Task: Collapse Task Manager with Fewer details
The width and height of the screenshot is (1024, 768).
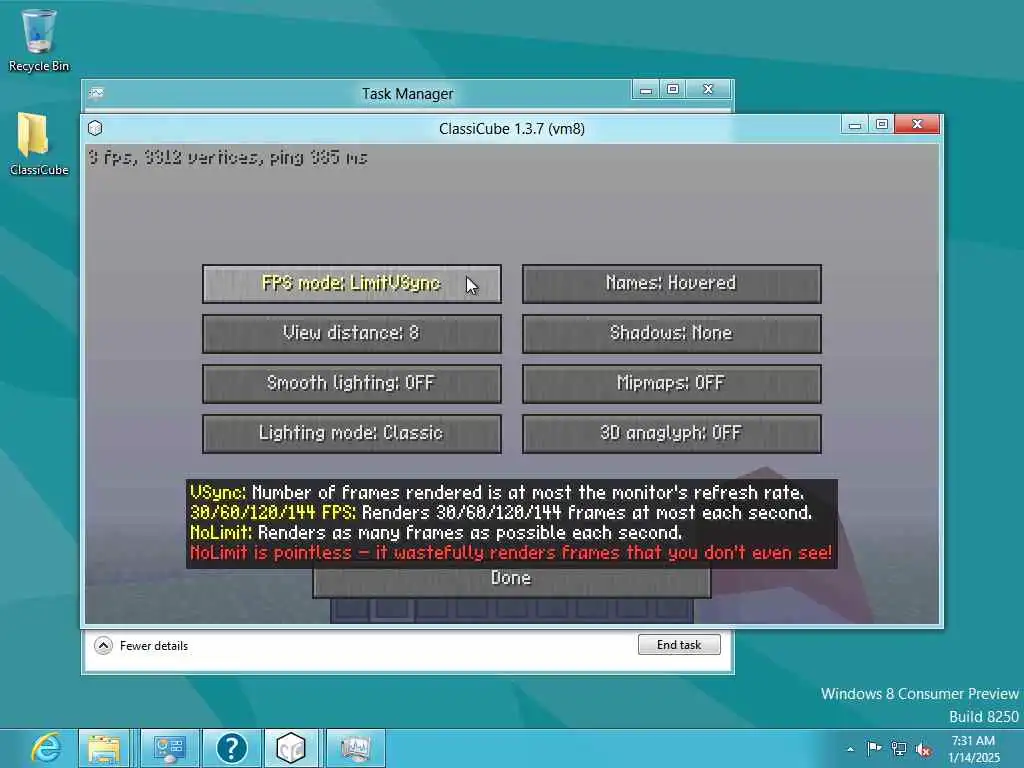Action: (x=142, y=646)
